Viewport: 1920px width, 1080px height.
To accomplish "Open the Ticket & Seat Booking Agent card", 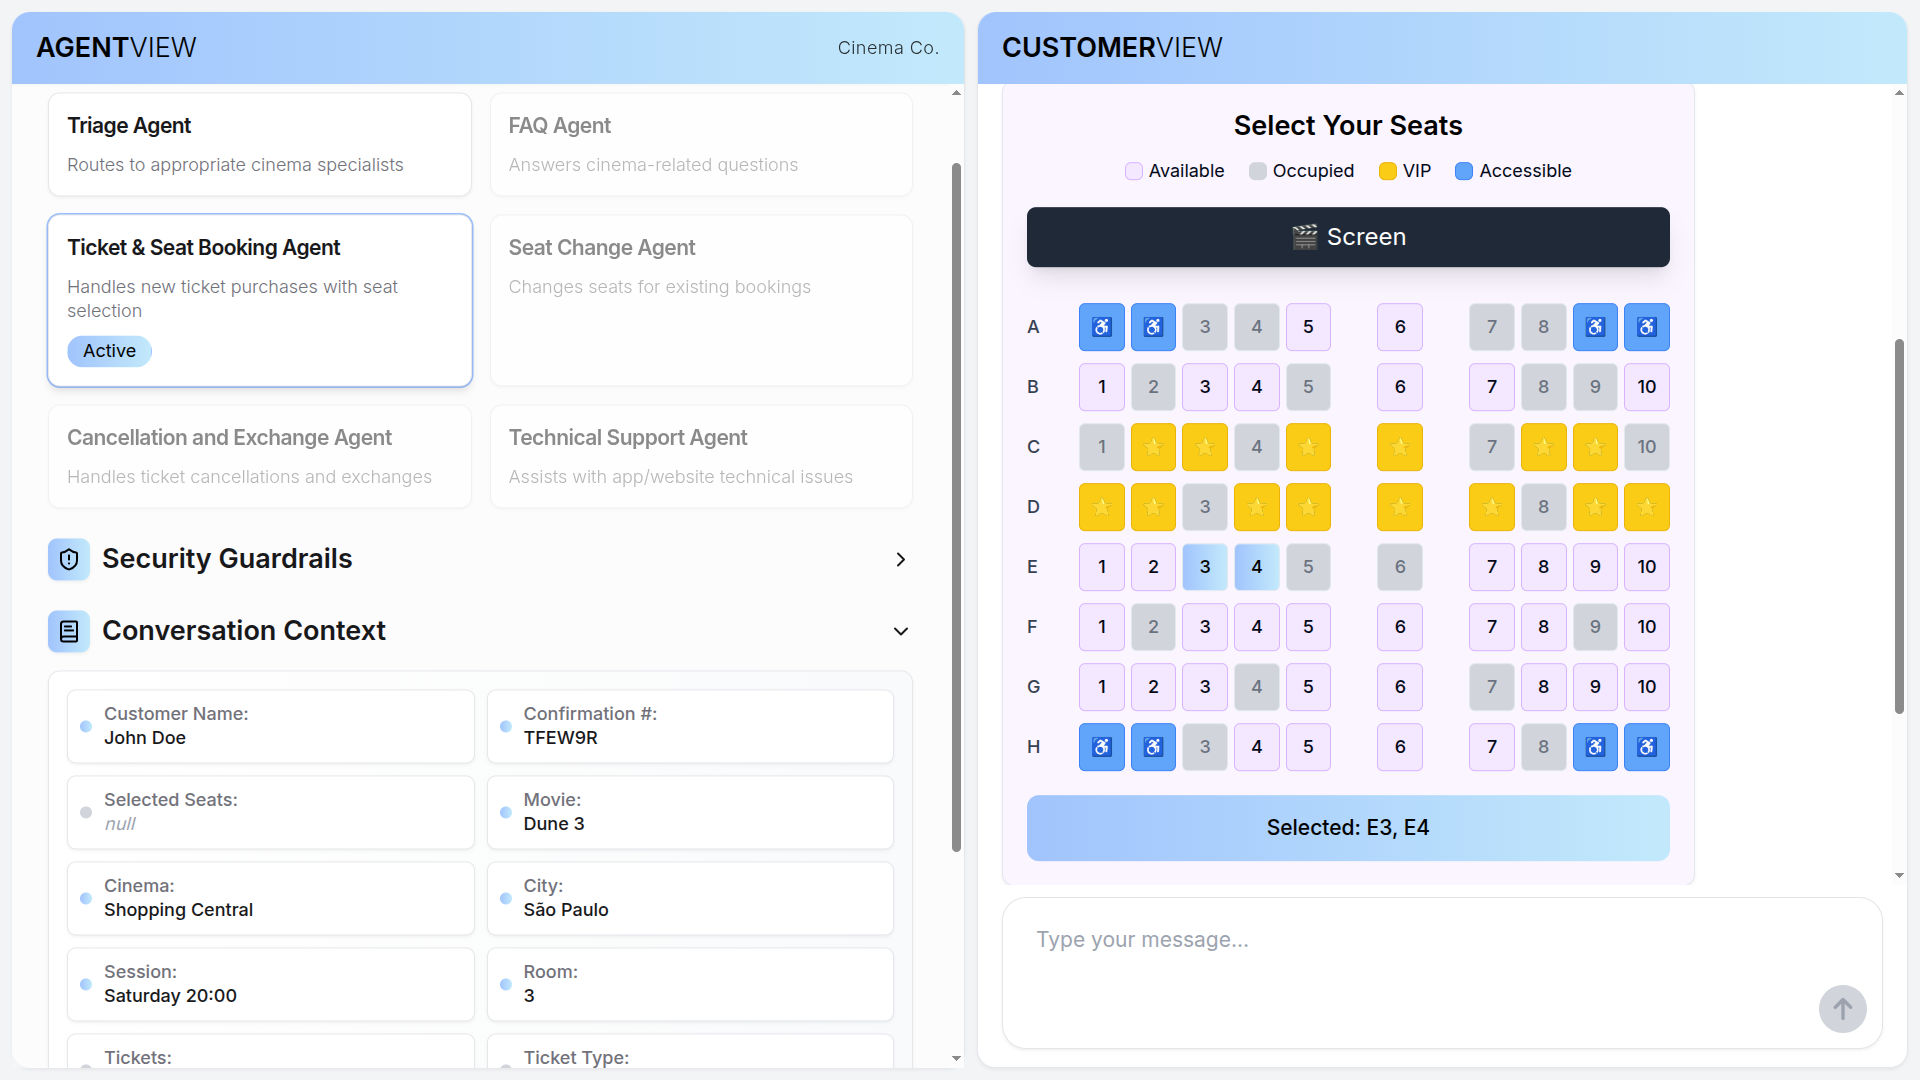I will click(259, 299).
